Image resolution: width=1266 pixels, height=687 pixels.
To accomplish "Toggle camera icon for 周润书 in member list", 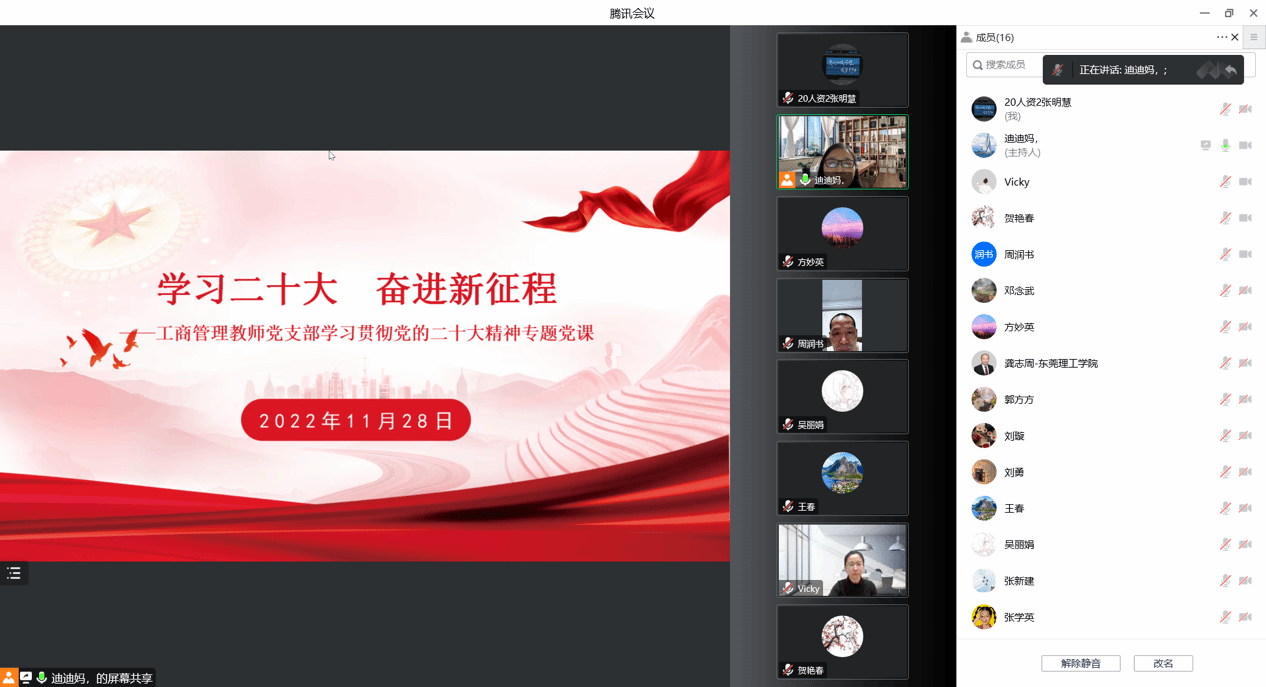I will pos(1245,255).
